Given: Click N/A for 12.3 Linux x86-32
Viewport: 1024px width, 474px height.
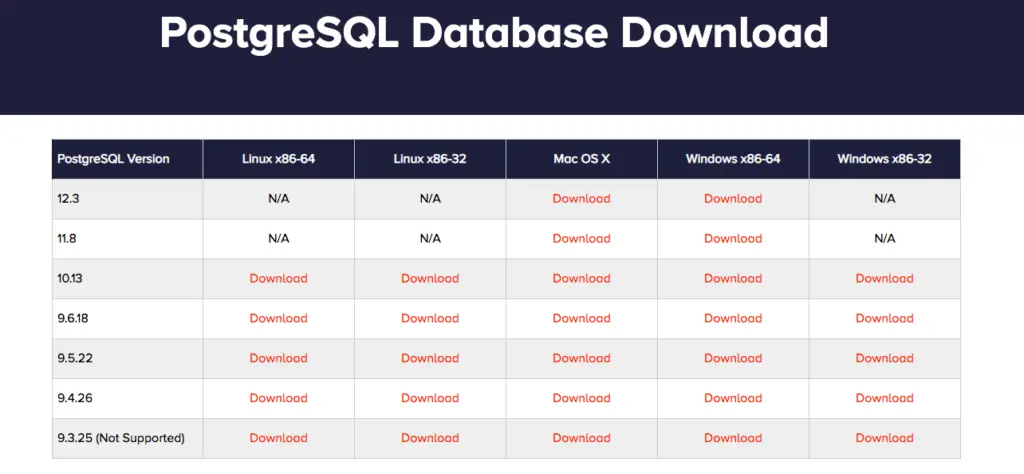Looking at the screenshot, I should (430, 198).
